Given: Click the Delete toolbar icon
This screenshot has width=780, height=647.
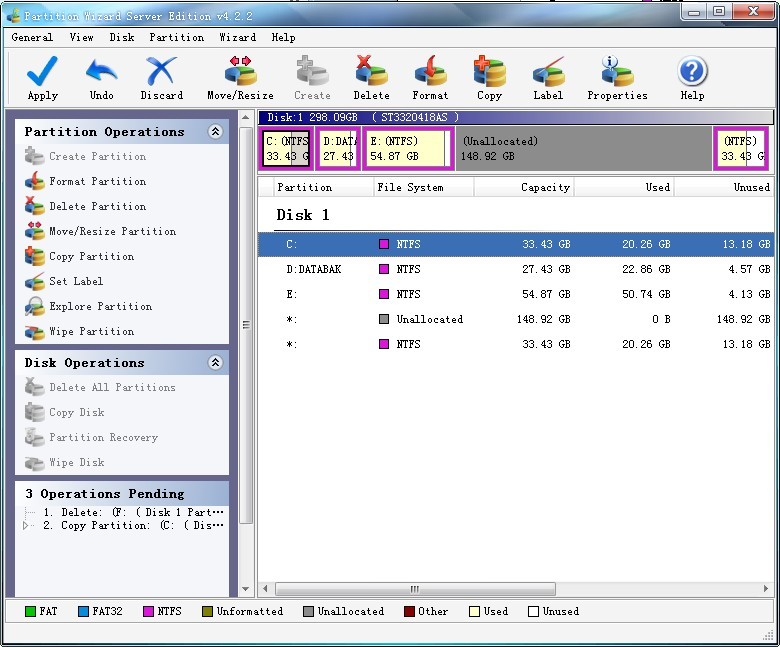Looking at the screenshot, I should pyautogui.click(x=371, y=71).
